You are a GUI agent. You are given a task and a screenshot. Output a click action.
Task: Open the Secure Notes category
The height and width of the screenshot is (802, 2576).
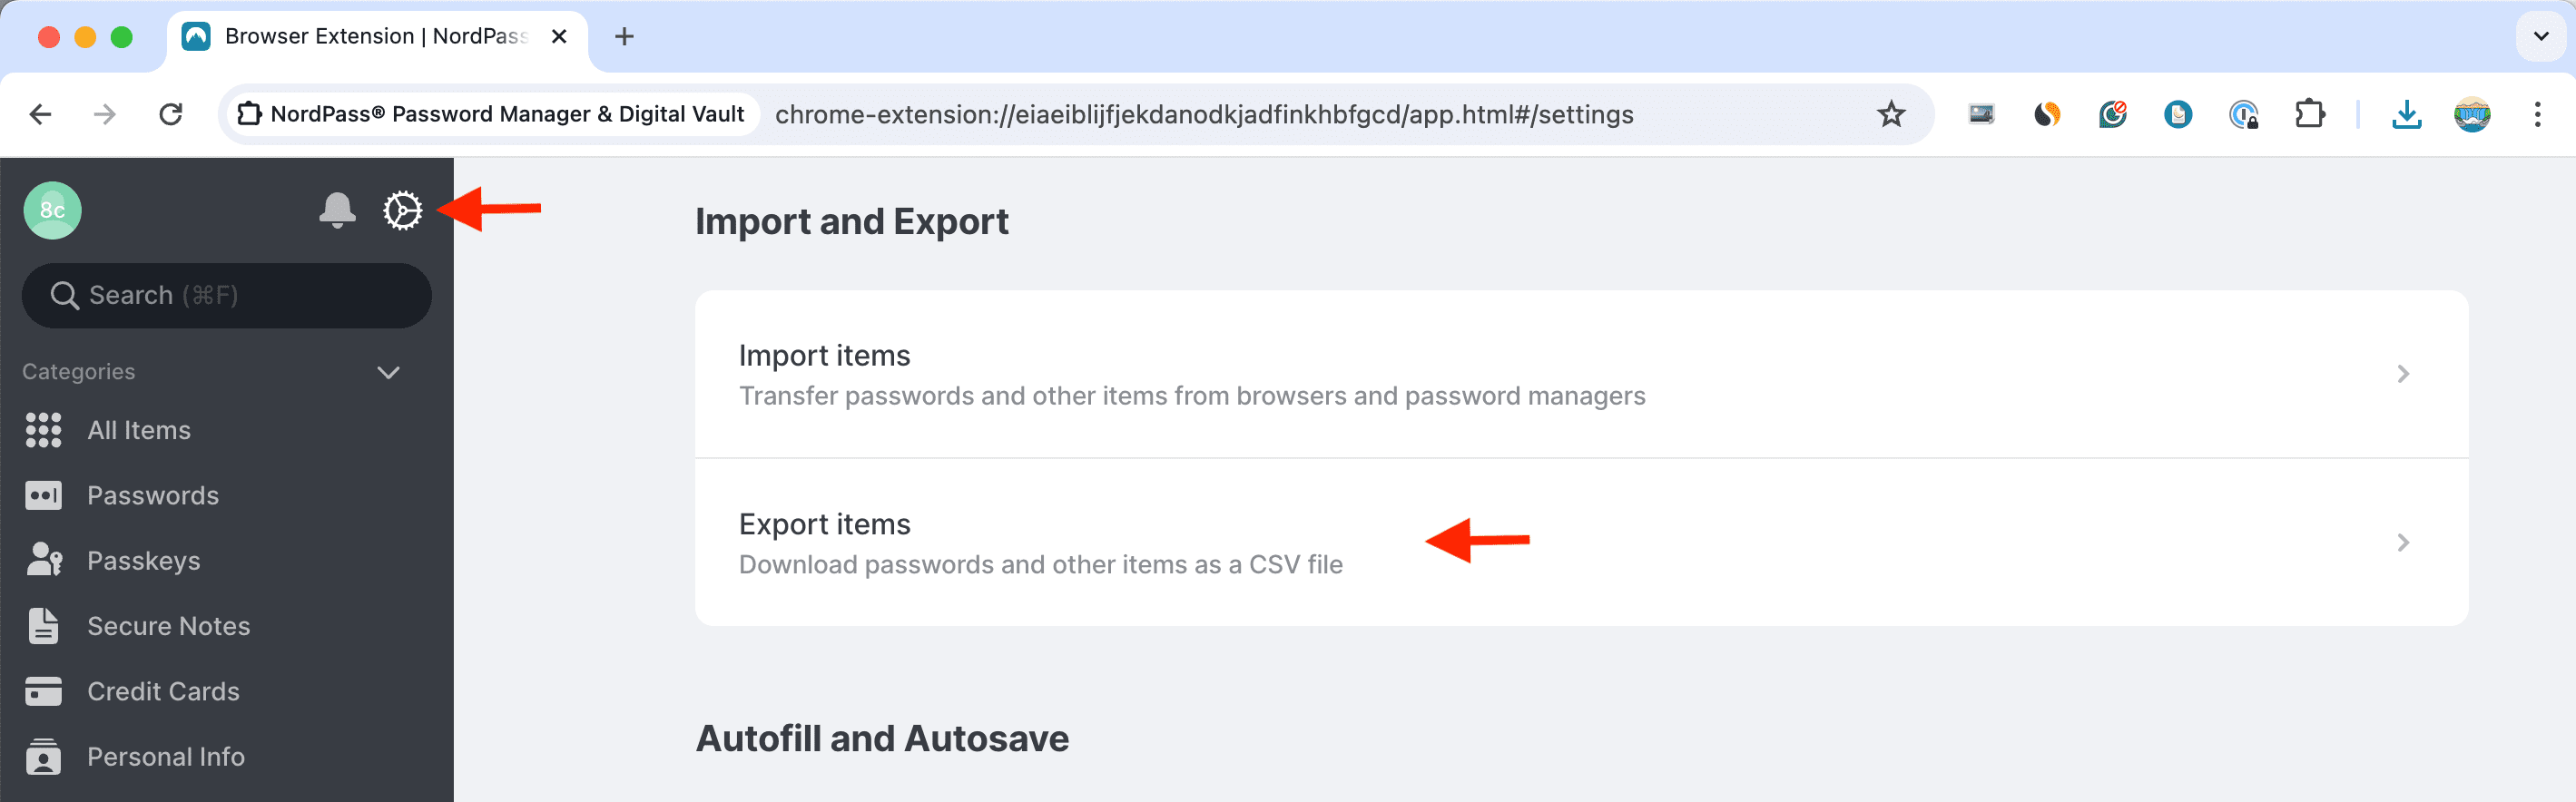click(x=168, y=626)
